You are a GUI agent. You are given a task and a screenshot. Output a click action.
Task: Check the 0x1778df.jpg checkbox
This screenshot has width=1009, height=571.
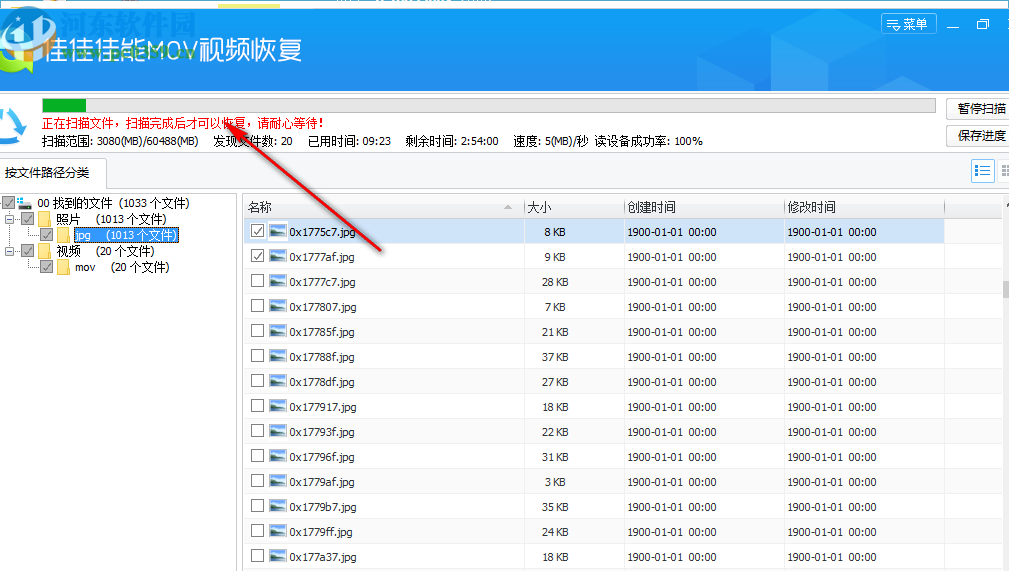(x=257, y=381)
